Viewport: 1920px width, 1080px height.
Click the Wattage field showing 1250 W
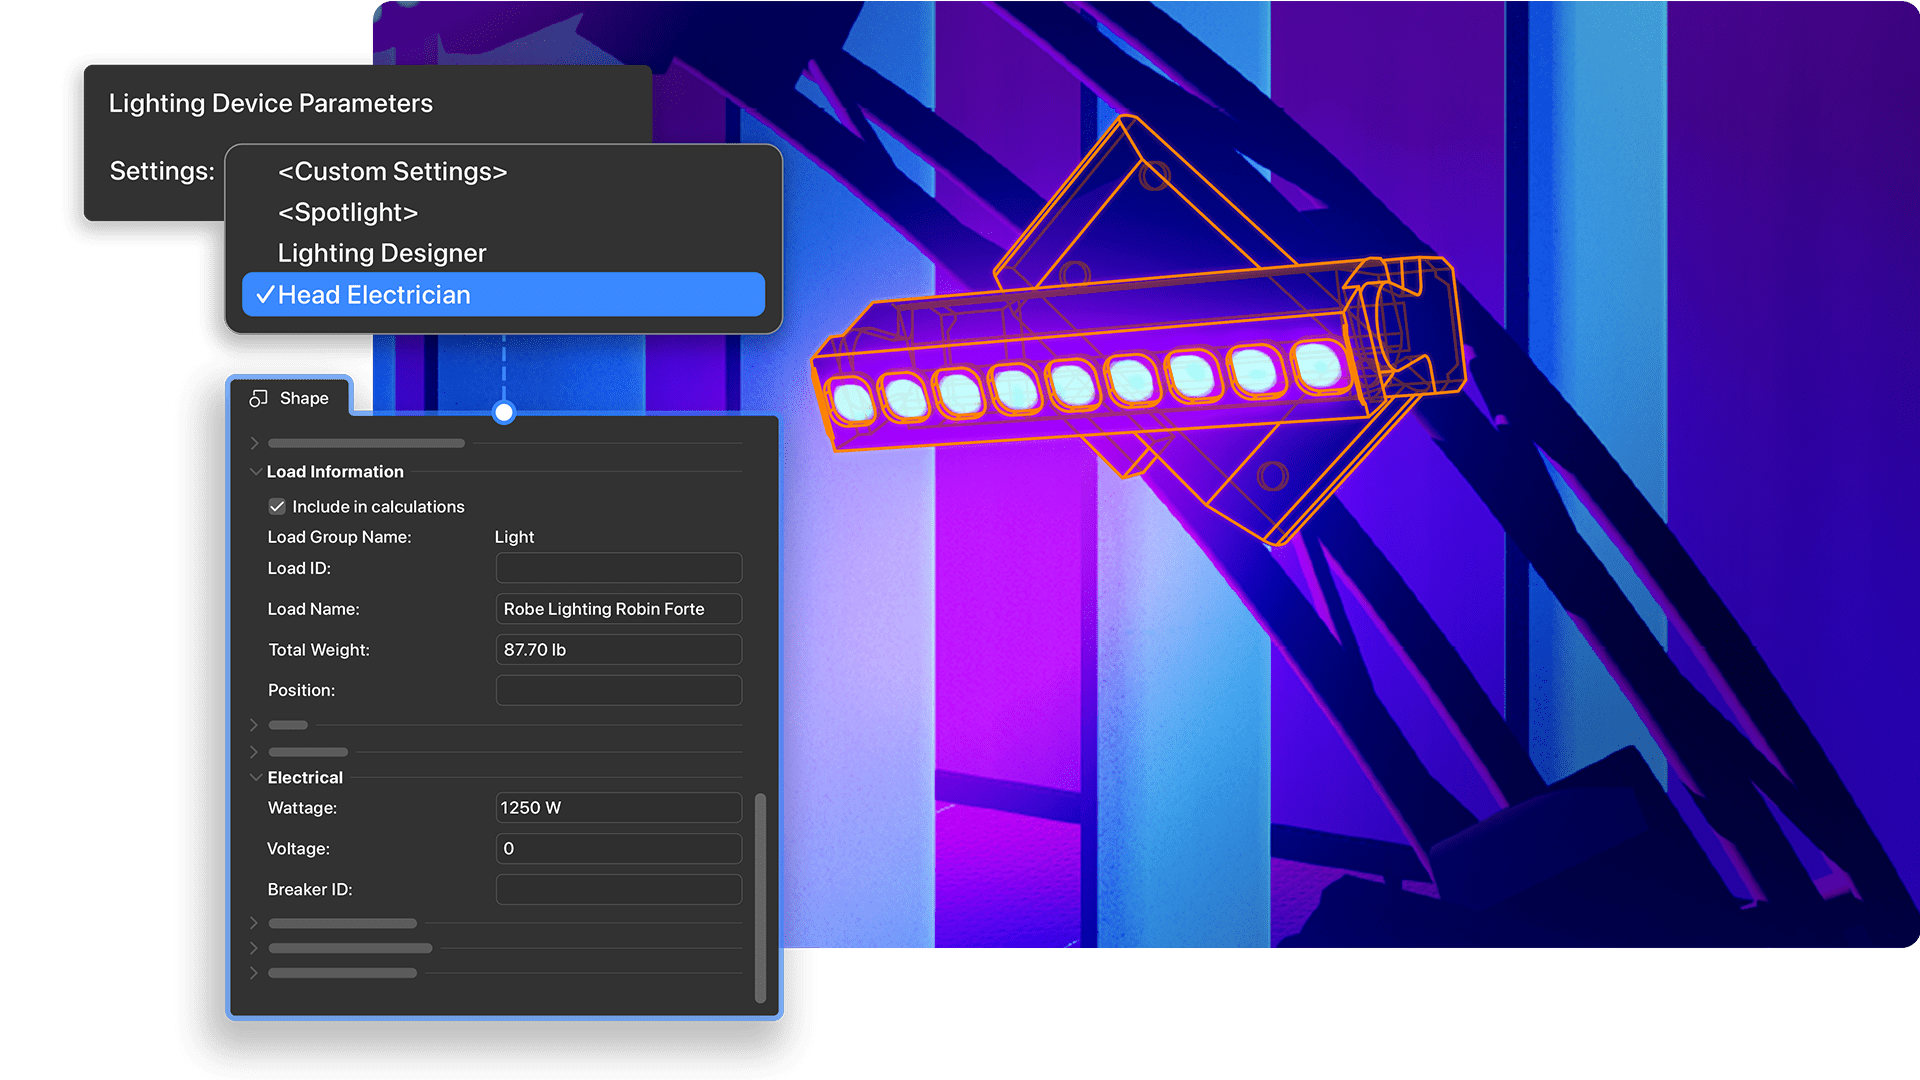(x=619, y=808)
